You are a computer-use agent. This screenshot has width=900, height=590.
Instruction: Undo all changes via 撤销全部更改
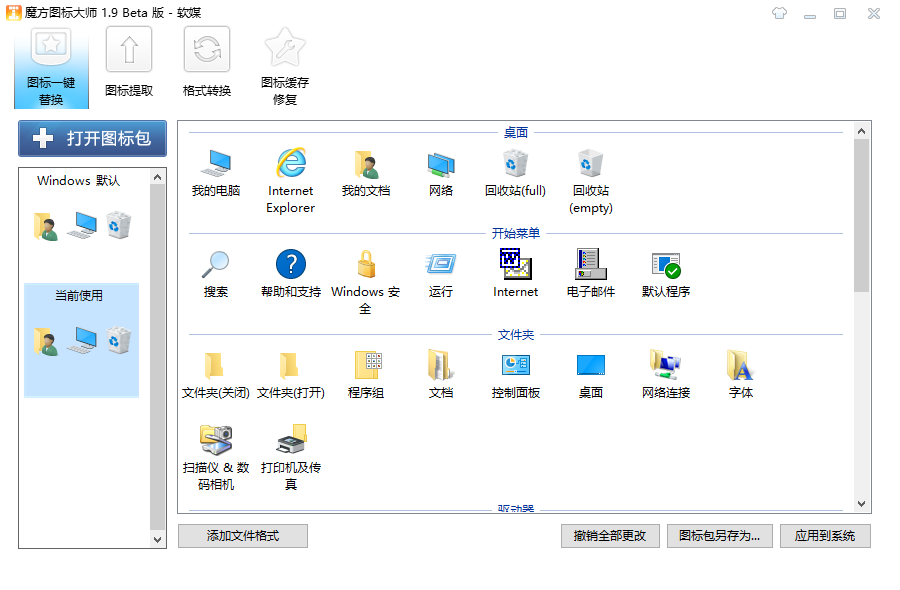click(609, 536)
